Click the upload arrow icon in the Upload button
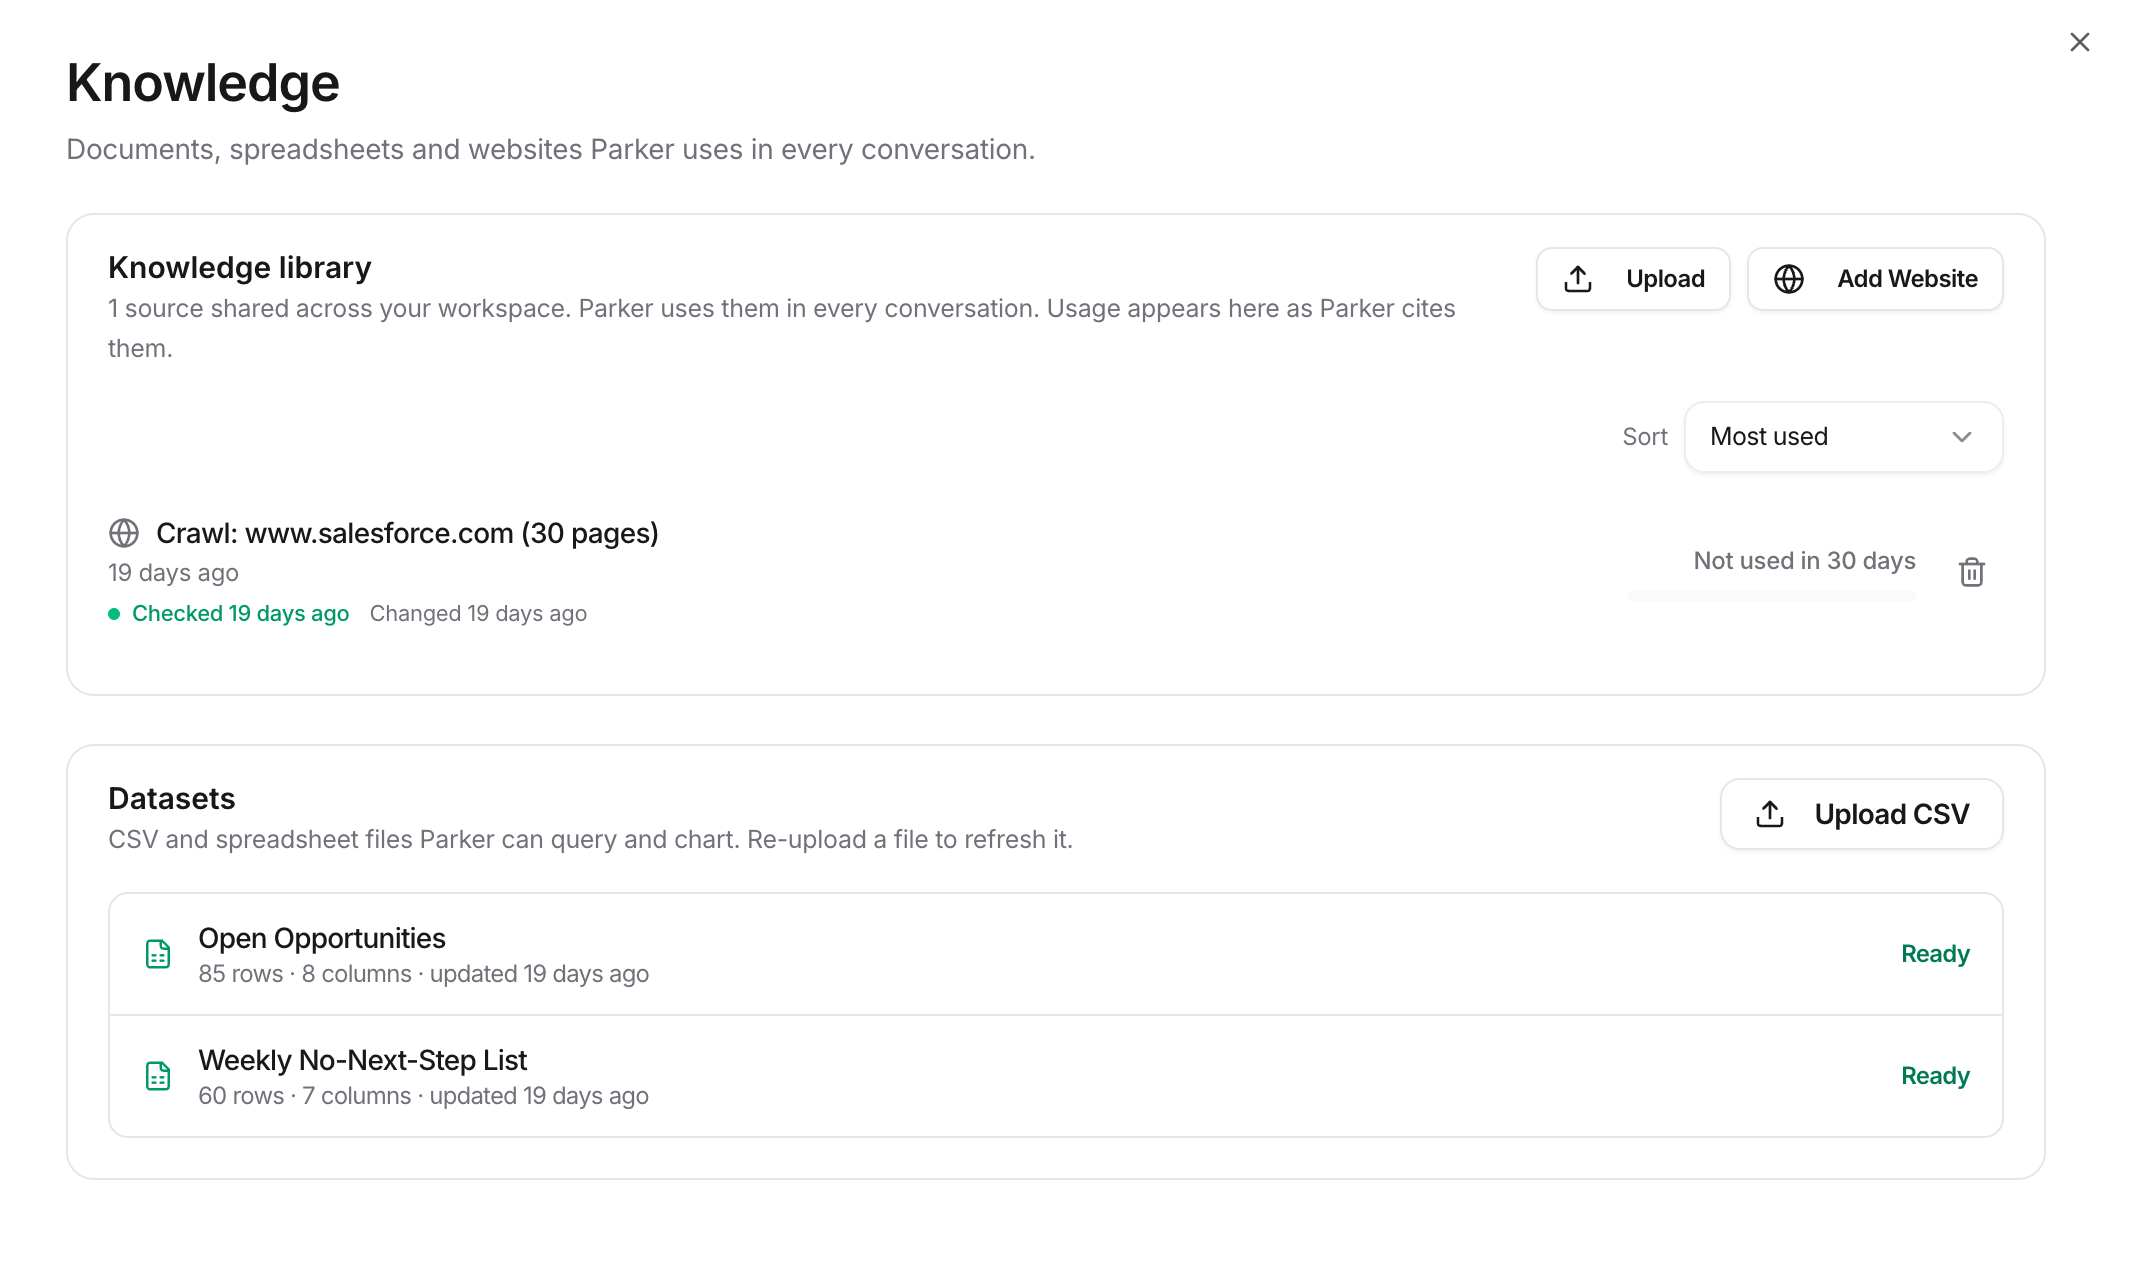Screen dimensions: 2130x1280 [x=1578, y=279]
